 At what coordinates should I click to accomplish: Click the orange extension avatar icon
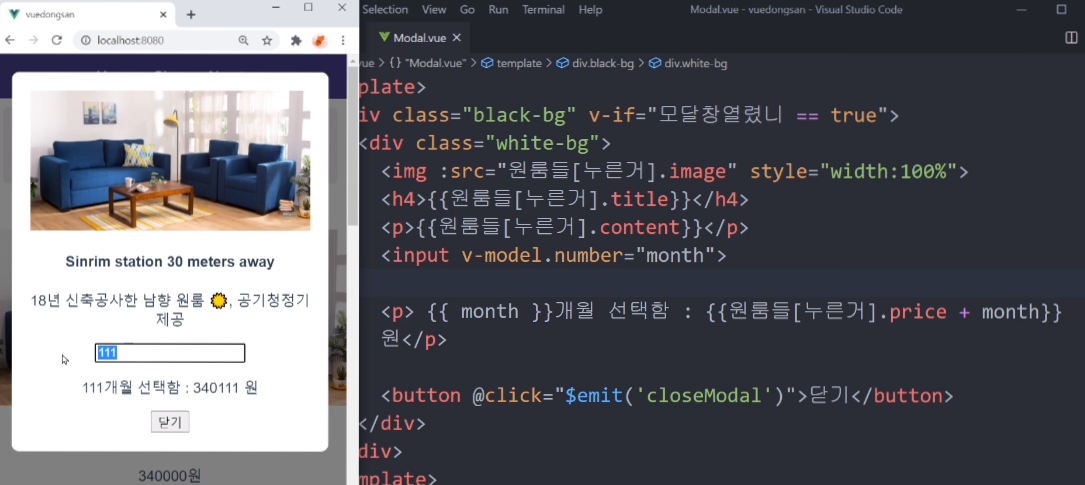pyautogui.click(x=320, y=41)
